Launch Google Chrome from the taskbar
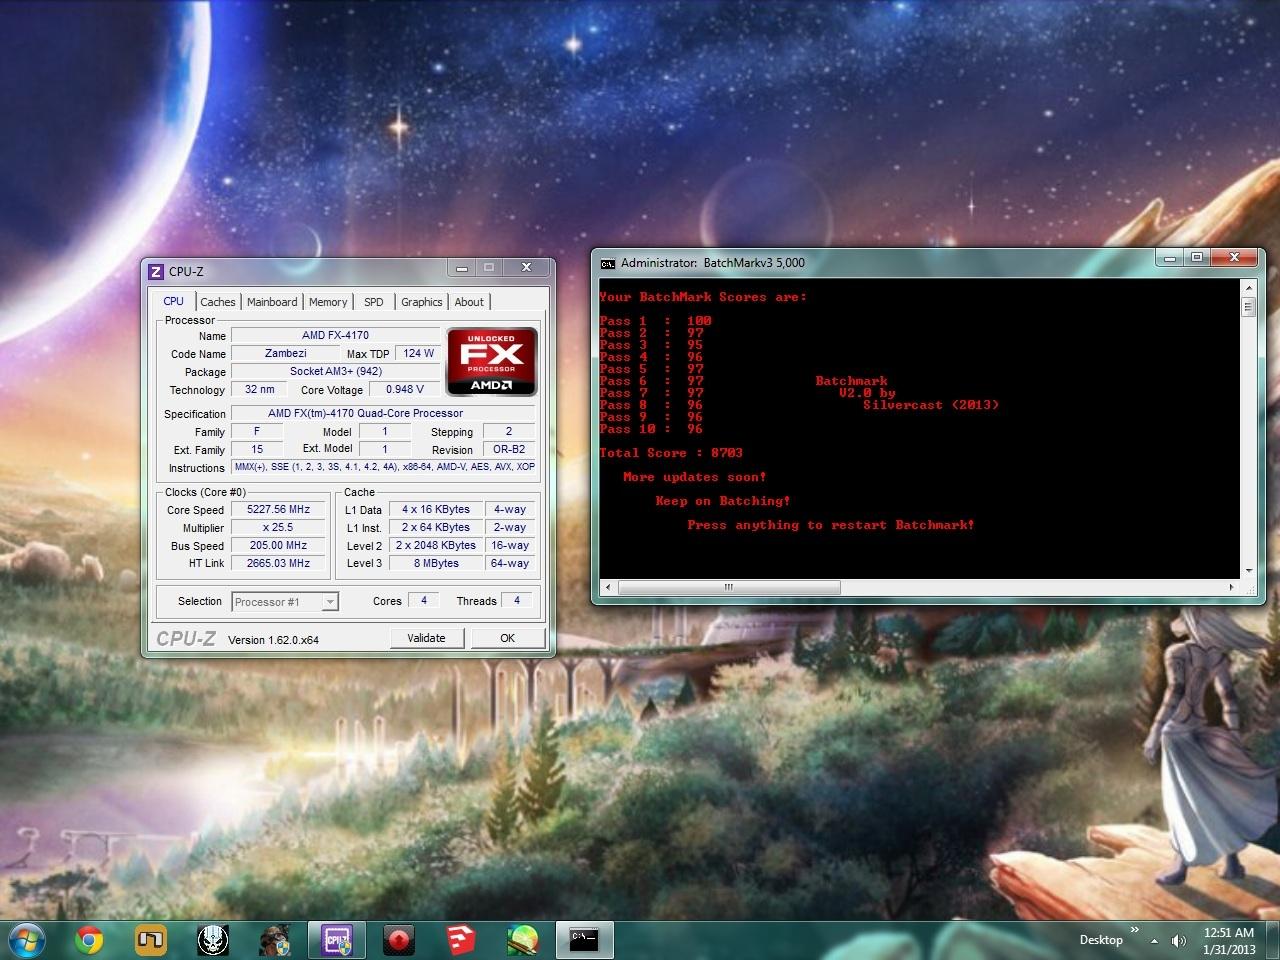The image size is (1280, 960). click(x=89, y=940)
